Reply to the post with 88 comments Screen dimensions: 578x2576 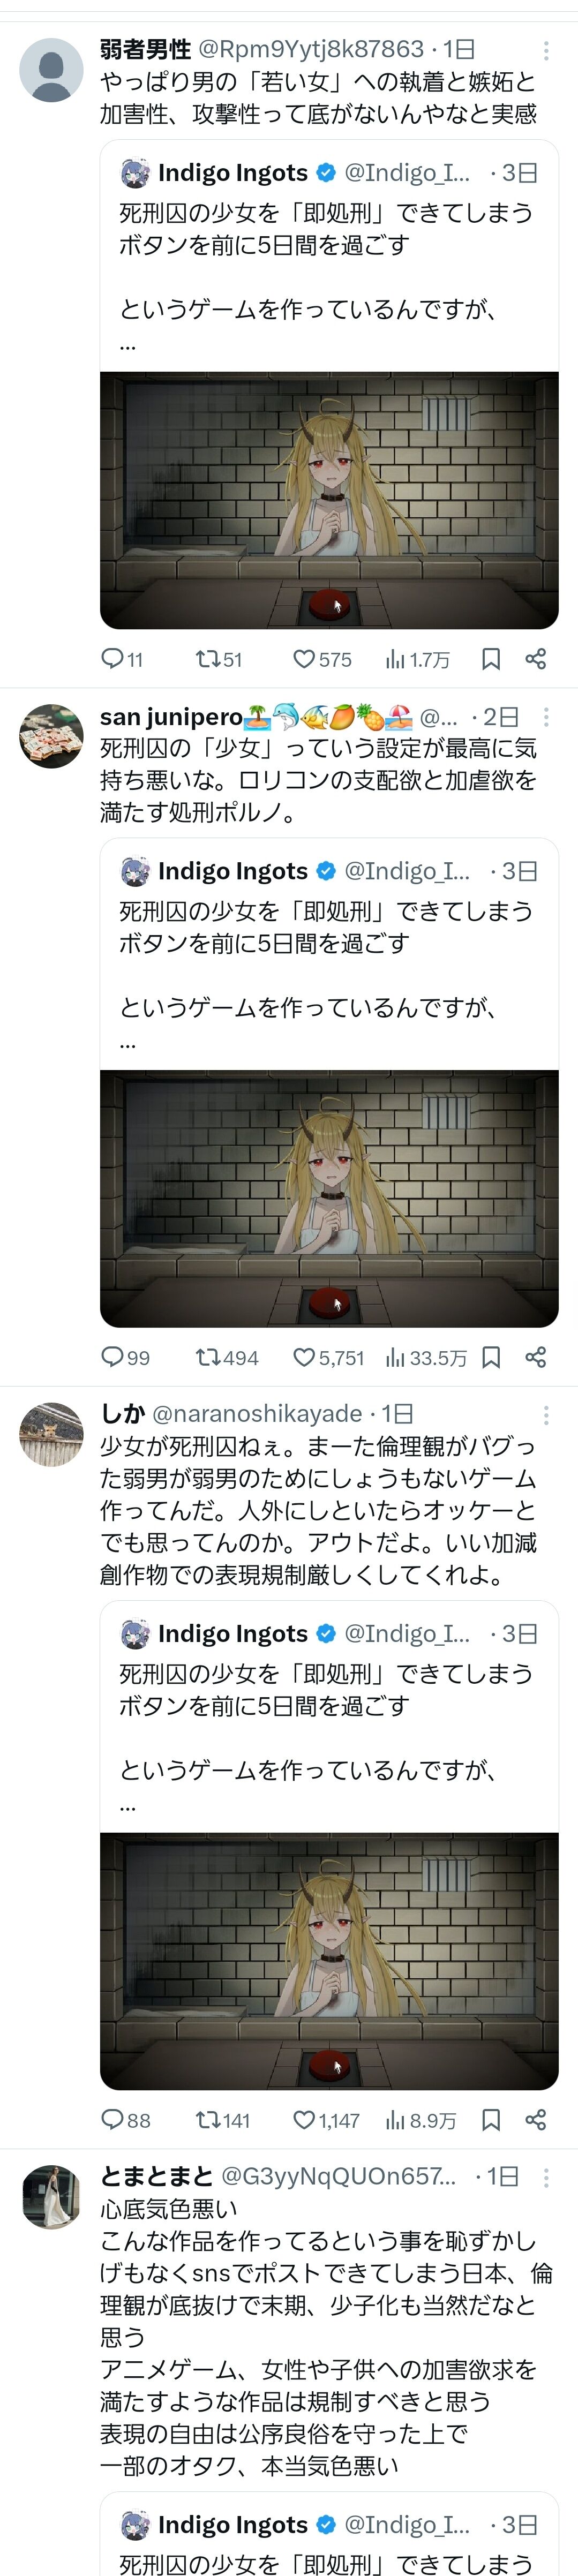(125, 2120)
